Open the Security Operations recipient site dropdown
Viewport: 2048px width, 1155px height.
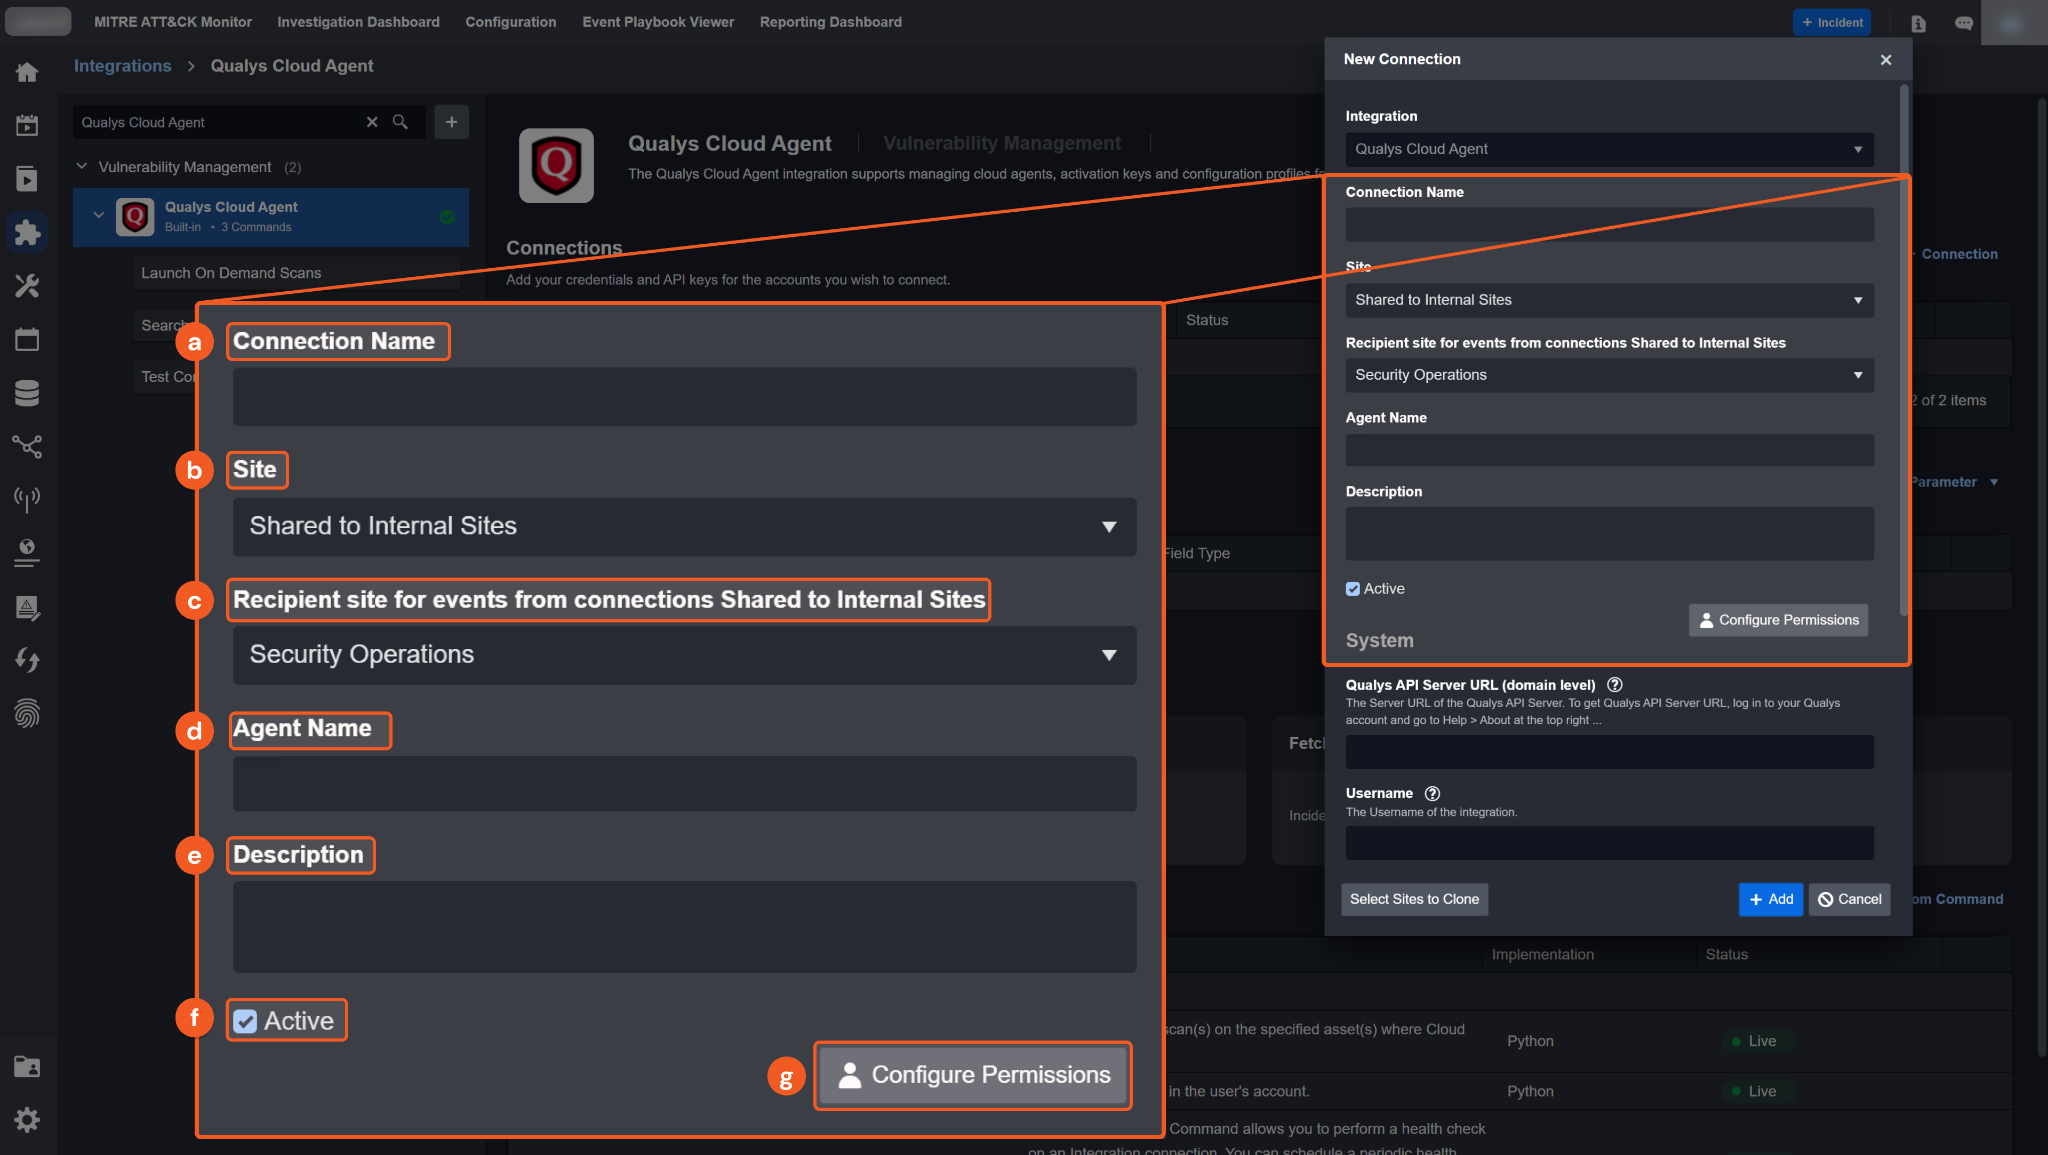point(1609,375)
